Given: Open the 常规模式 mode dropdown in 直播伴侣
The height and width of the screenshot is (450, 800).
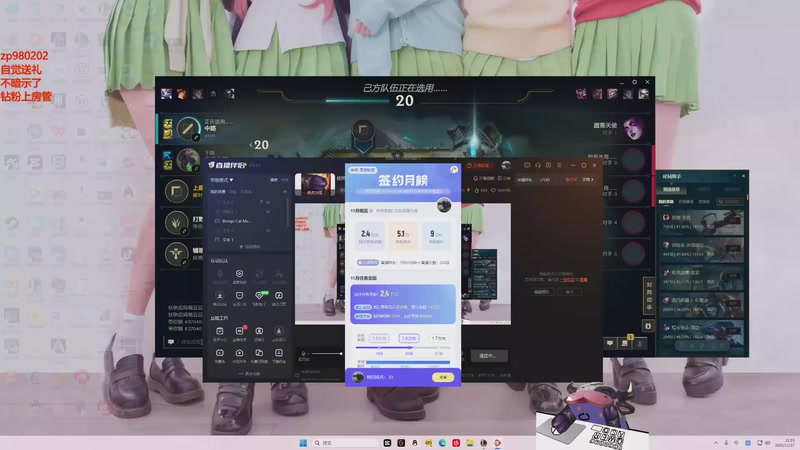Looking at the screenshot, I should (222, 180).
